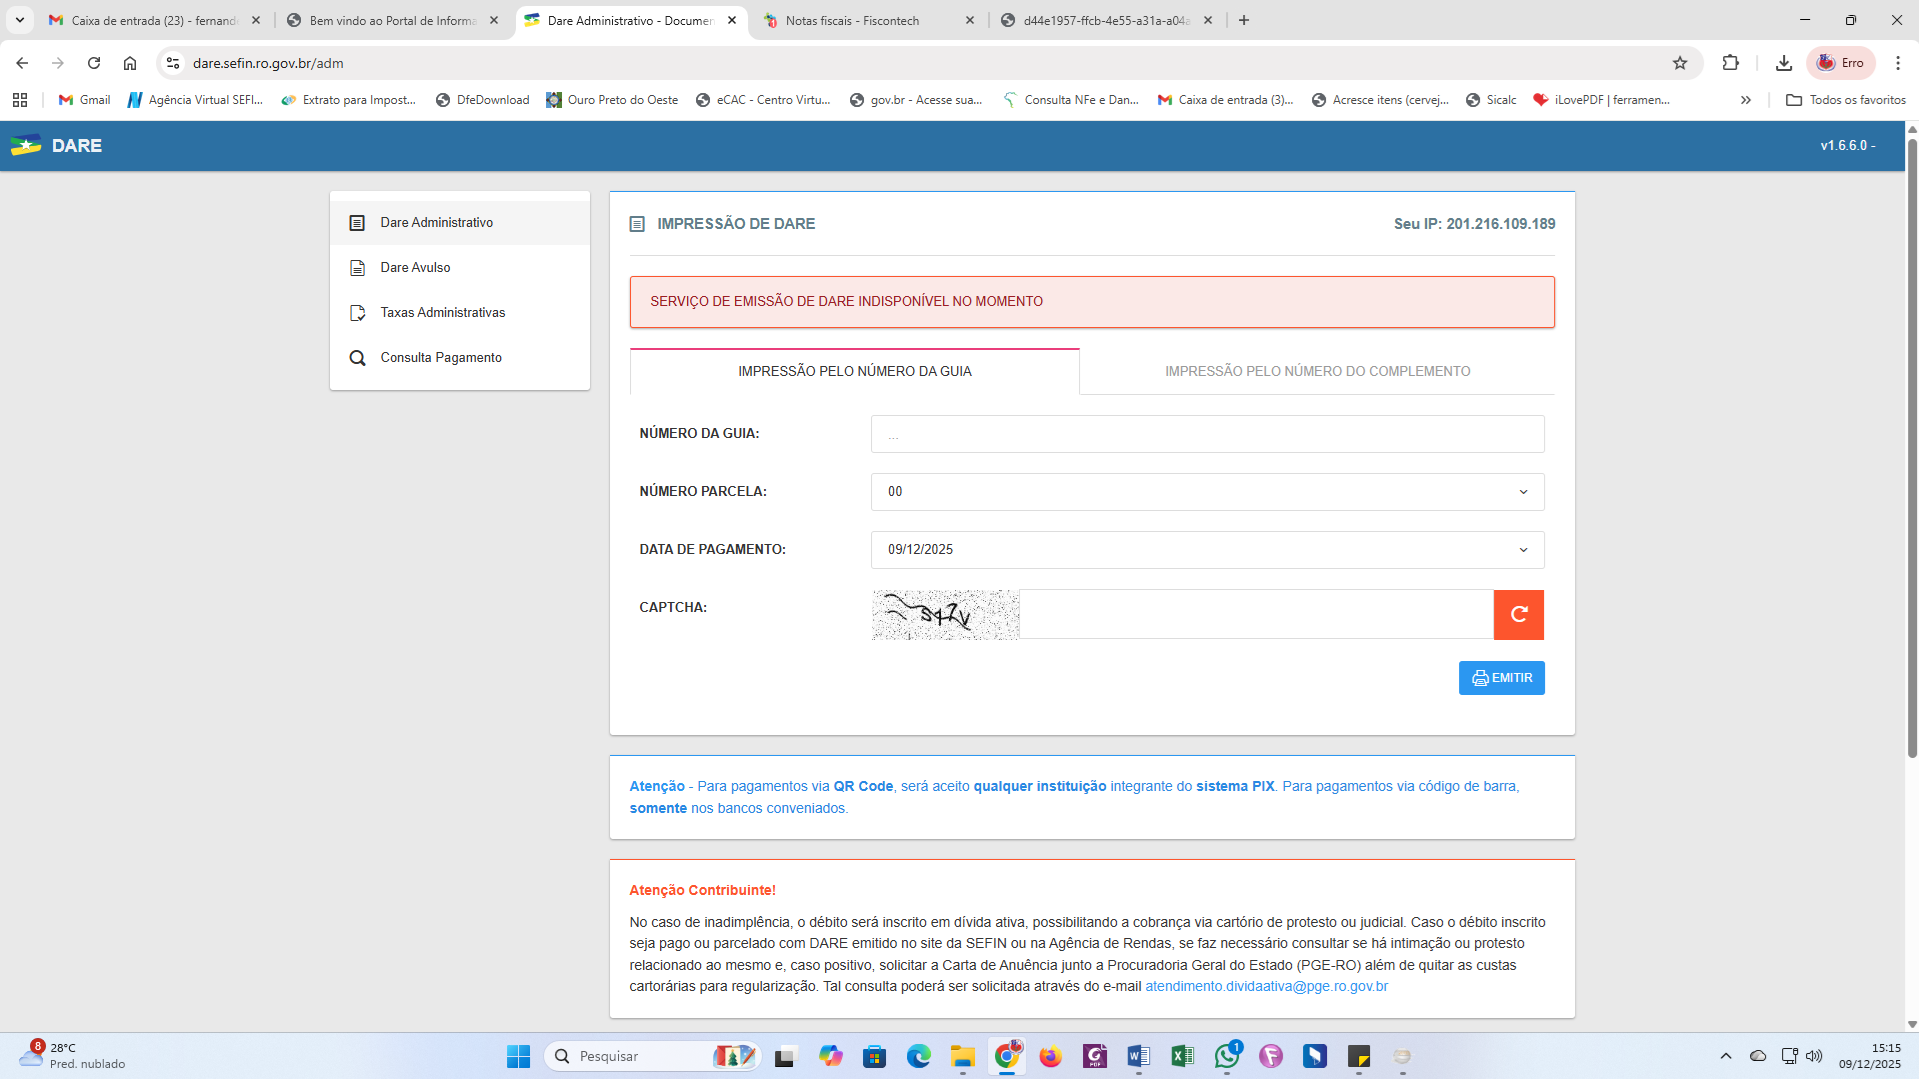Open Chrome extensions puzzle icon

tap(1730, 63)
